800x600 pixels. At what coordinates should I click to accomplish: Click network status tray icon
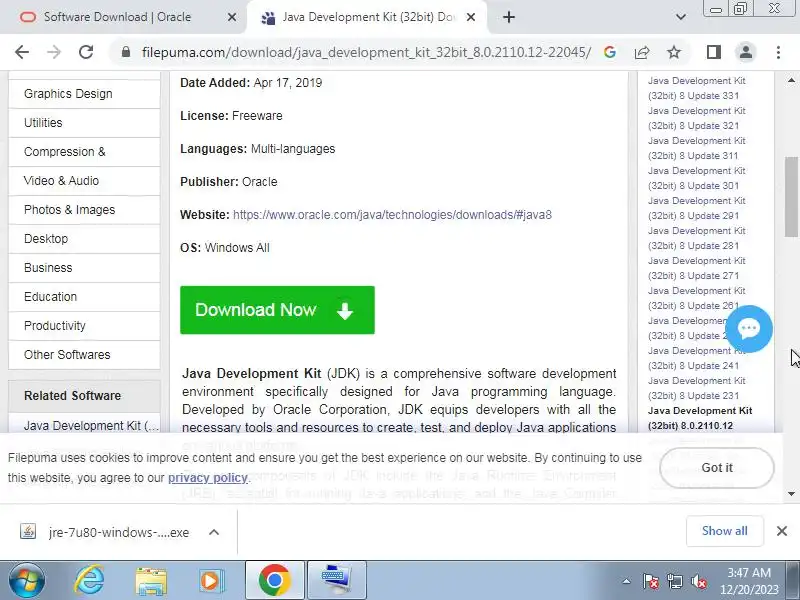click(x=674, y=581)
